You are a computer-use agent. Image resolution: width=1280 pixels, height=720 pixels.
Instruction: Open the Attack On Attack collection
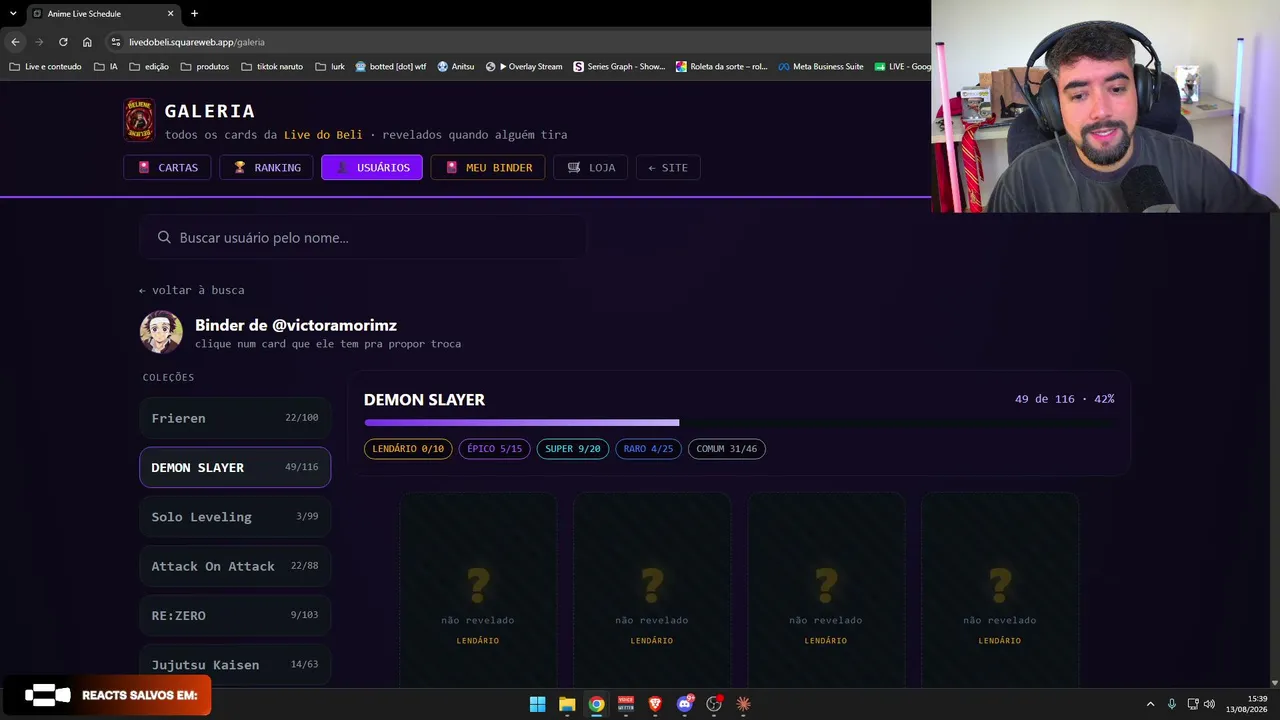tap(235, 566)
